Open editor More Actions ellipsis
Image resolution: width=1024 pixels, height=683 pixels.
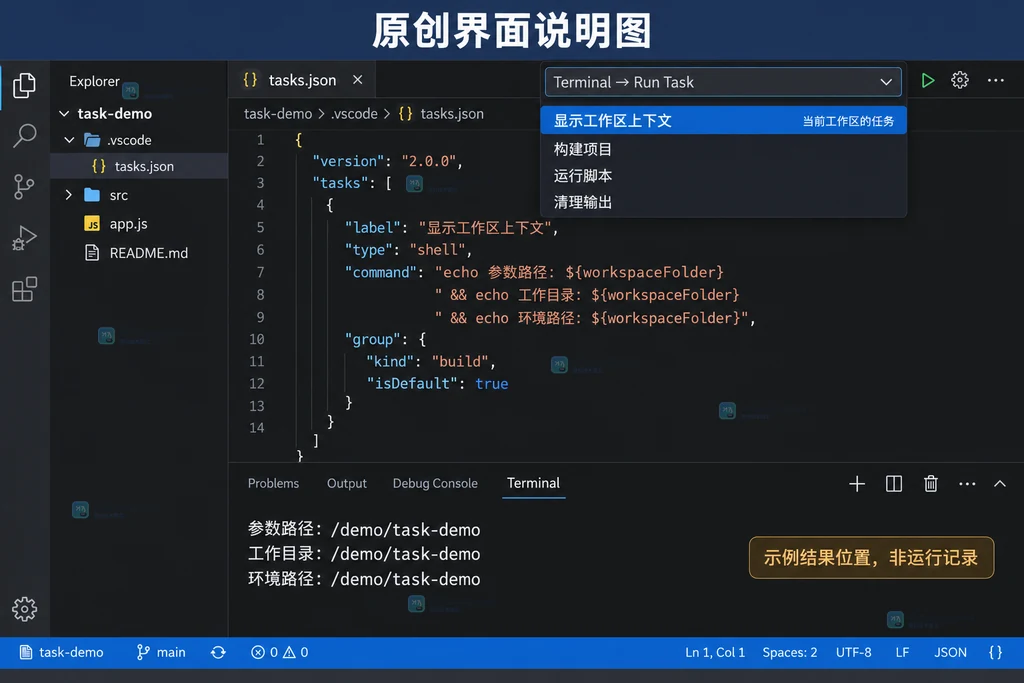coord(995,80)
